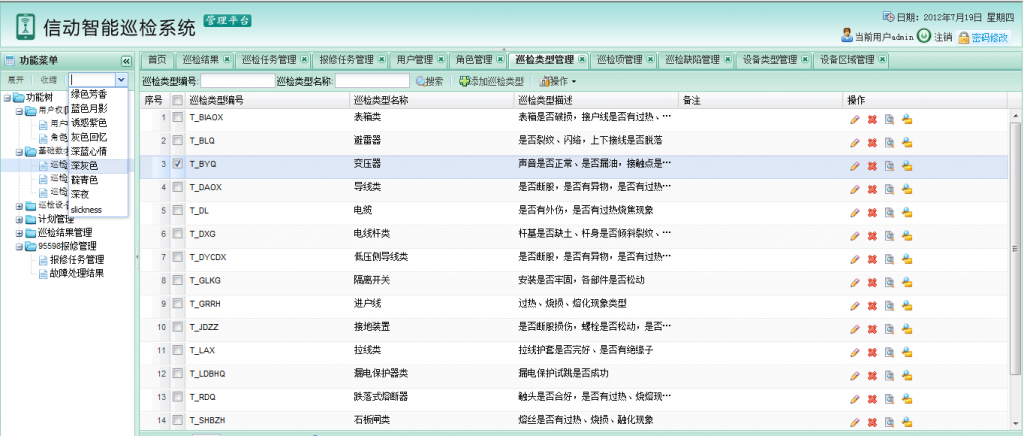
Task: Select the 深夜 theme option
Action: point(98,195)
